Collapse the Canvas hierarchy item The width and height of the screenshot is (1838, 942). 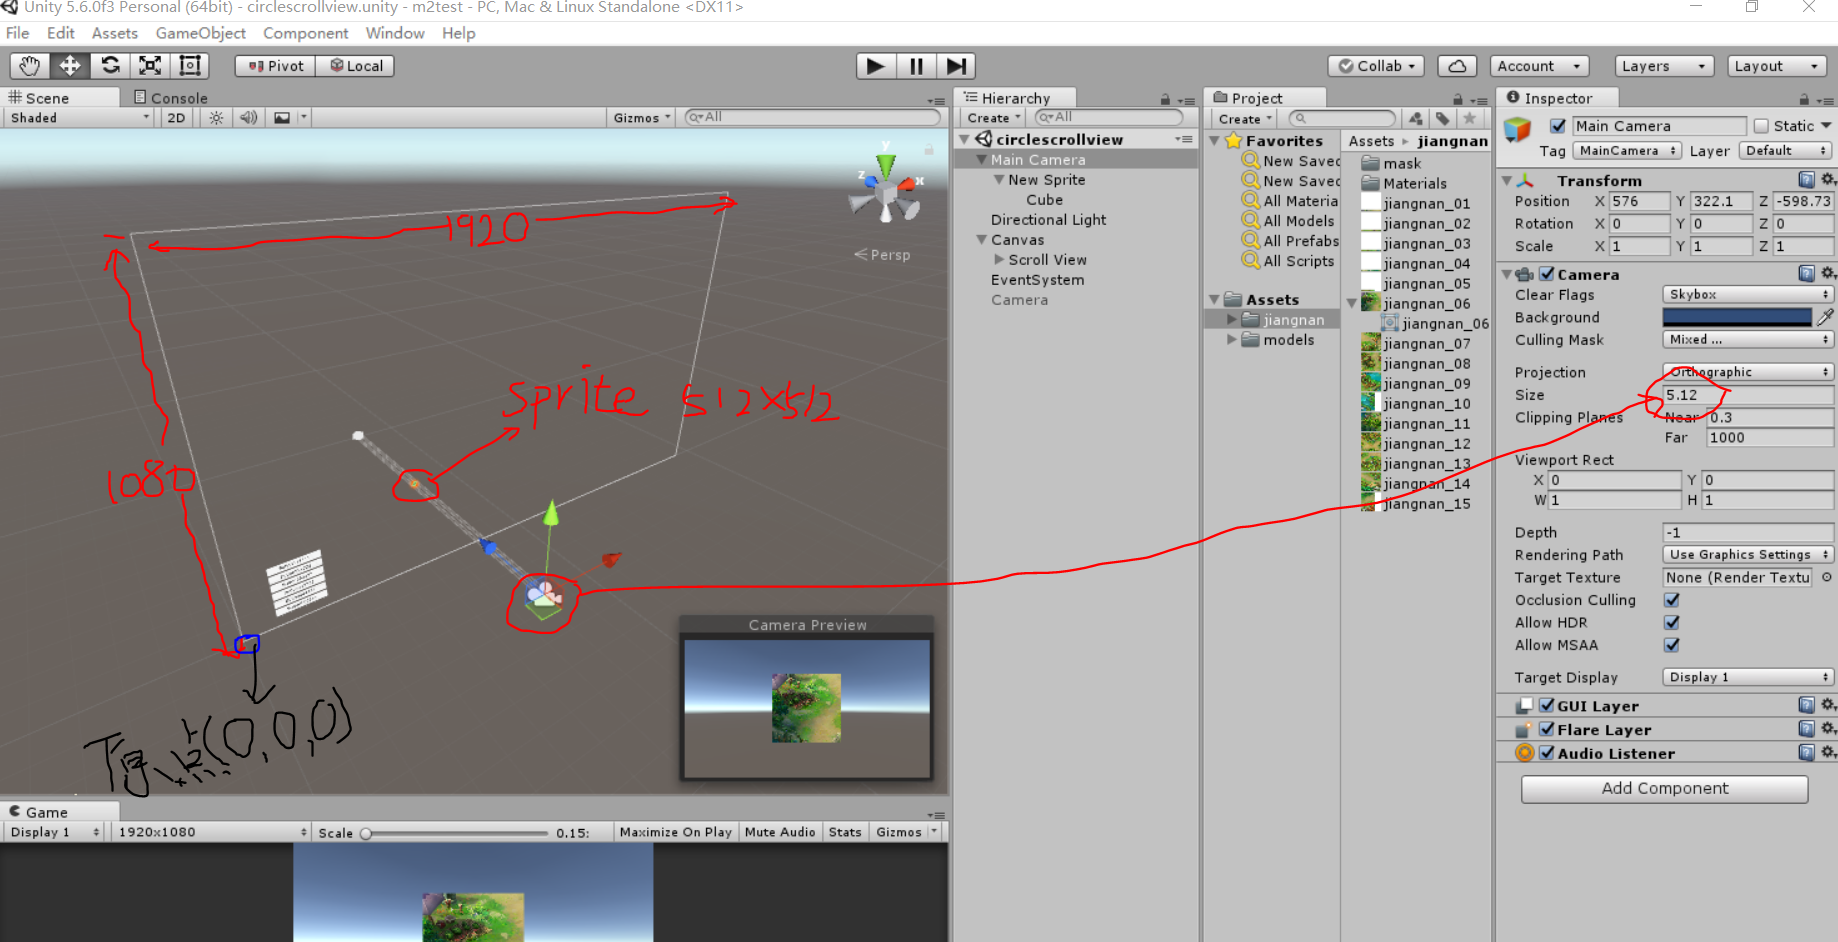coord(982,240)
